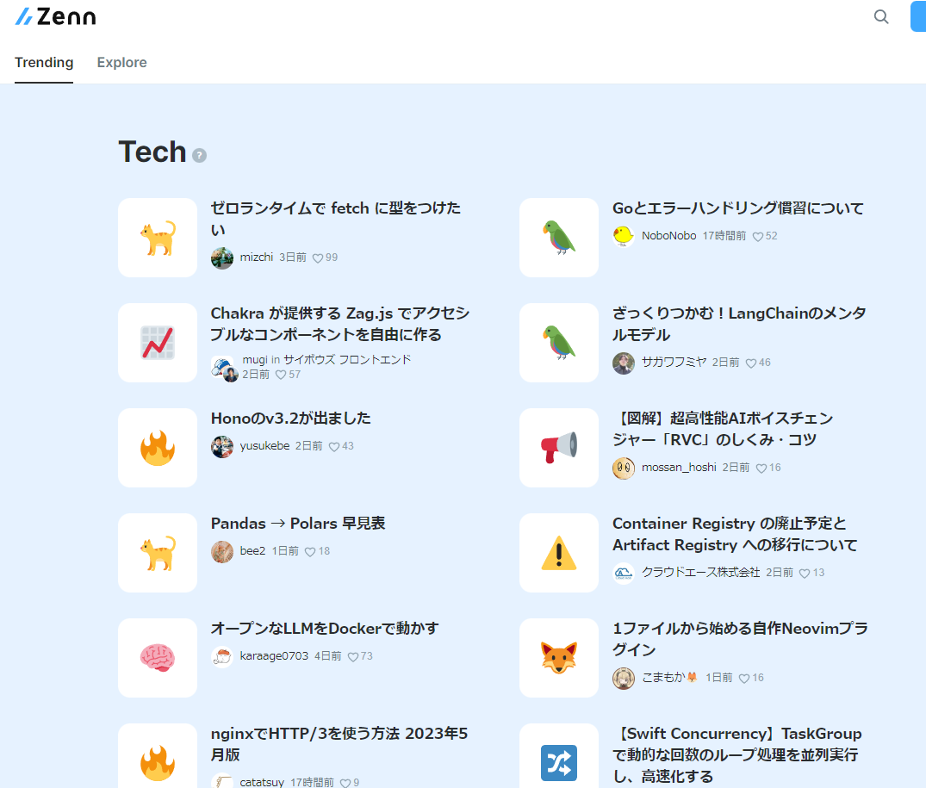The image size is (926, 788).
Task: Click the heart icon next to mossan_hoshi
Action: [x=762, y=468]
